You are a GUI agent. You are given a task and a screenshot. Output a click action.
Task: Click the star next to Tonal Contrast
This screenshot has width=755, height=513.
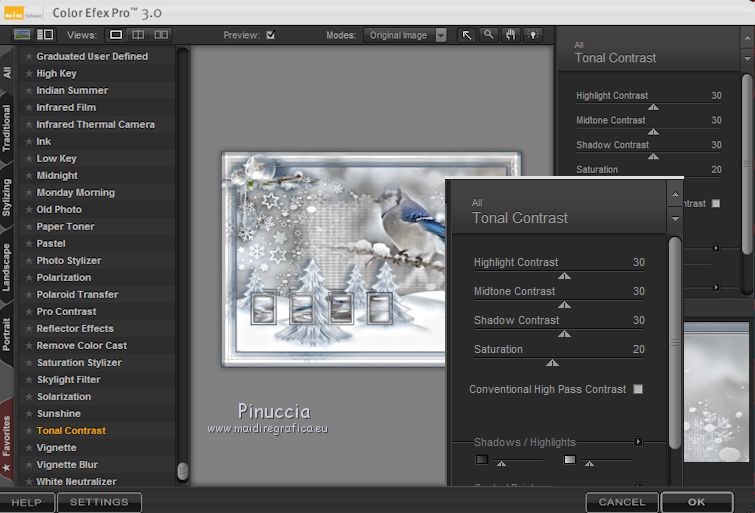29,431
